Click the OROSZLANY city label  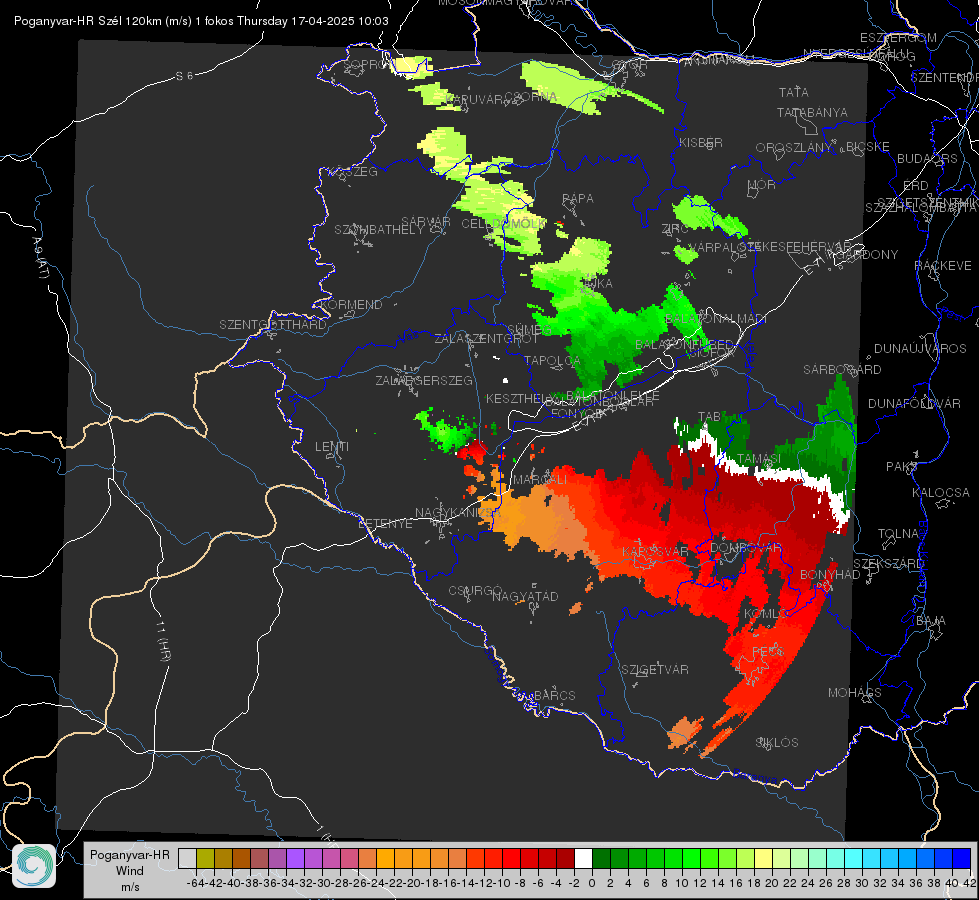coord(794,147)
